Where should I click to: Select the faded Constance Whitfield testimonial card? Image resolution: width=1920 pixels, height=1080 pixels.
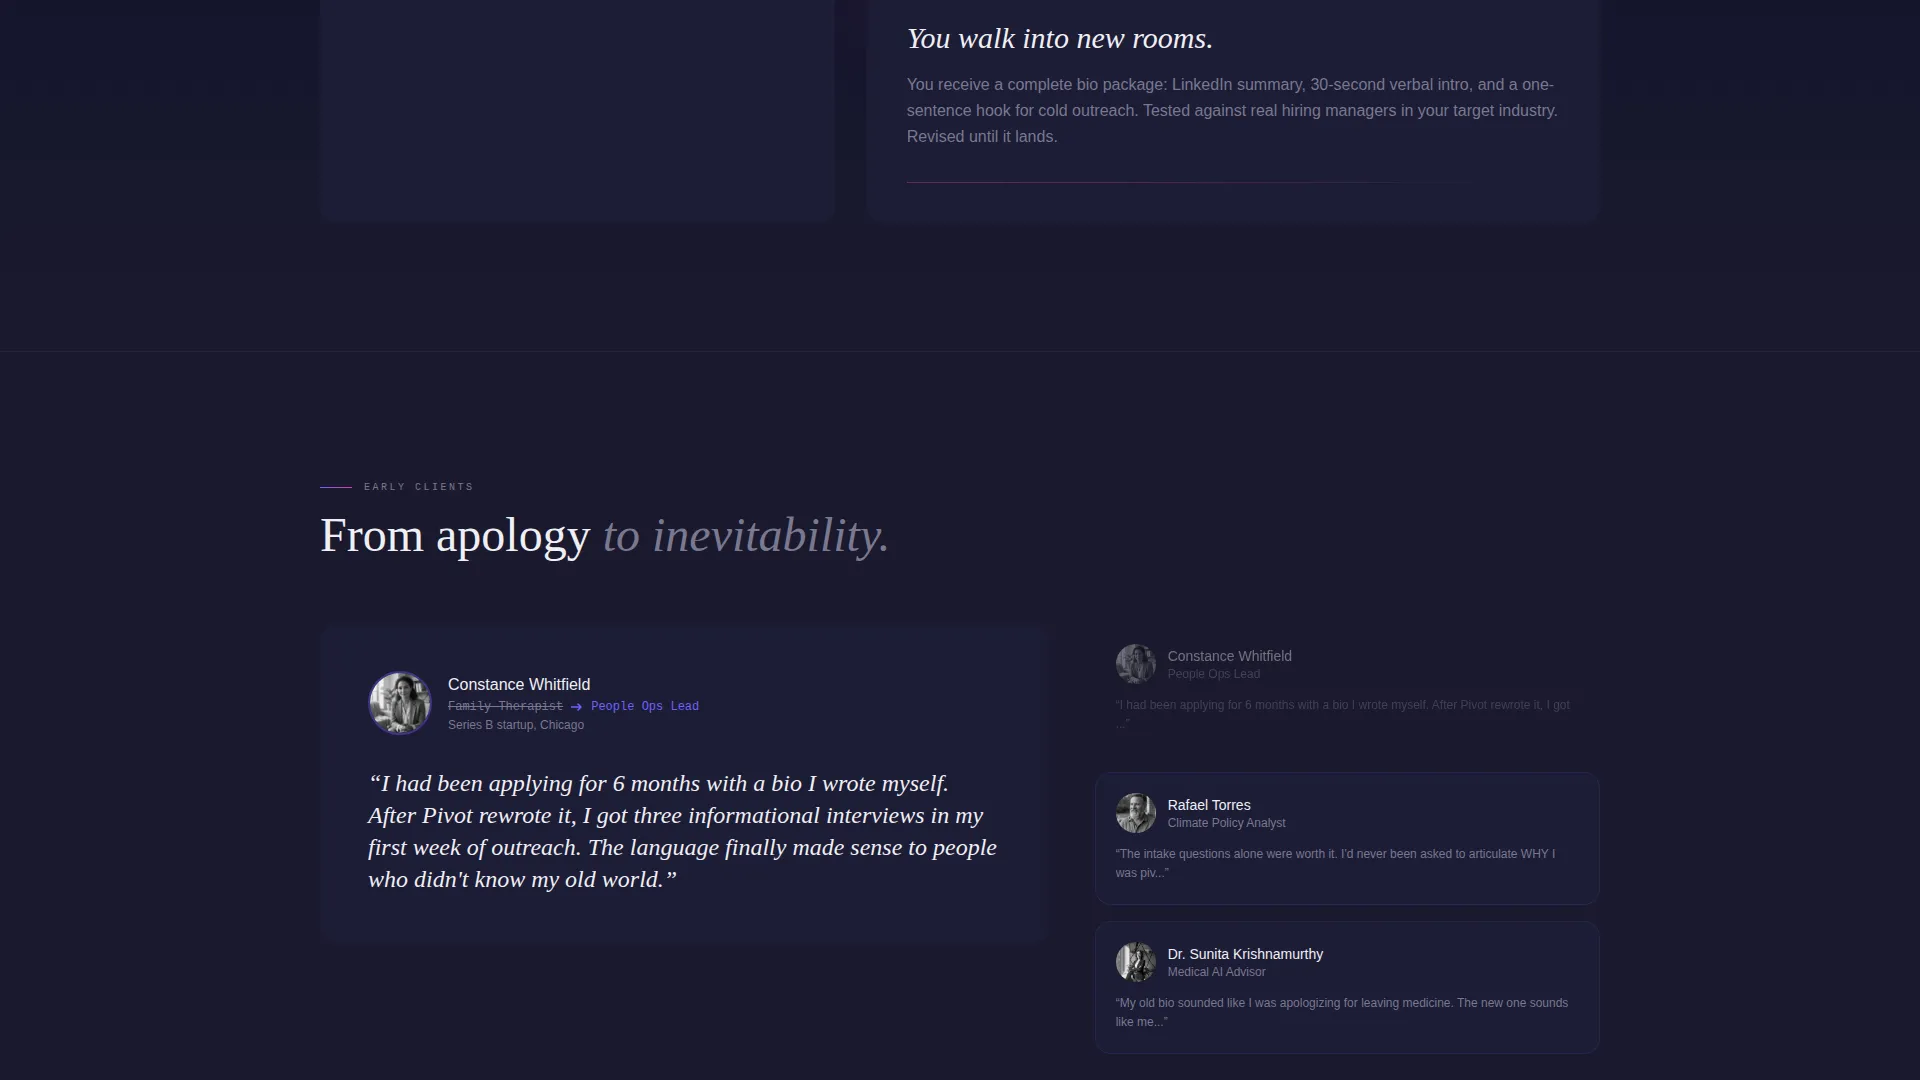coord(1347,689)
